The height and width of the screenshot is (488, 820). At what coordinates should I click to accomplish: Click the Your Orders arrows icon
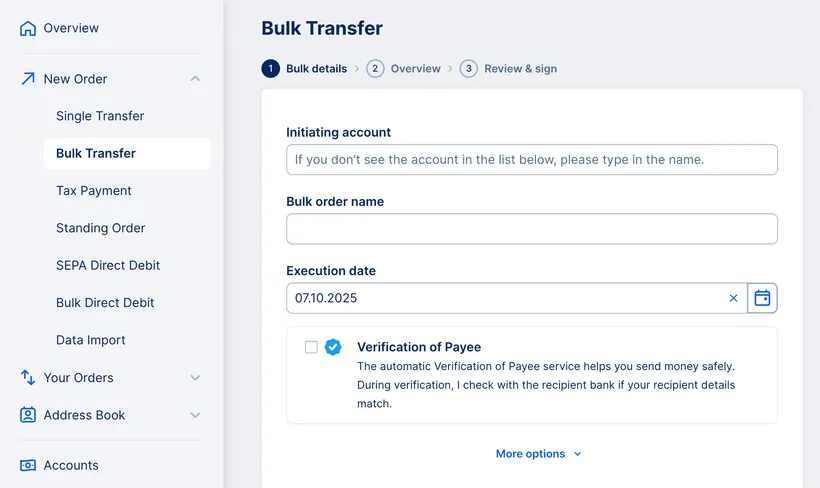coord(28,378)
